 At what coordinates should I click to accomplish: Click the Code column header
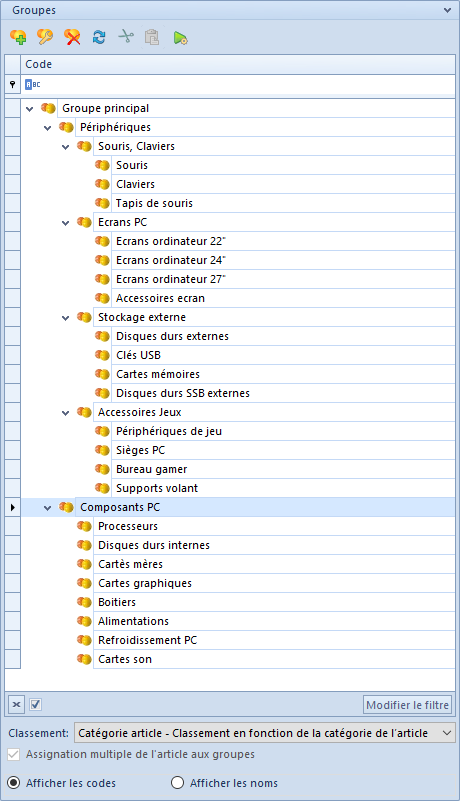tap(238, 64)
